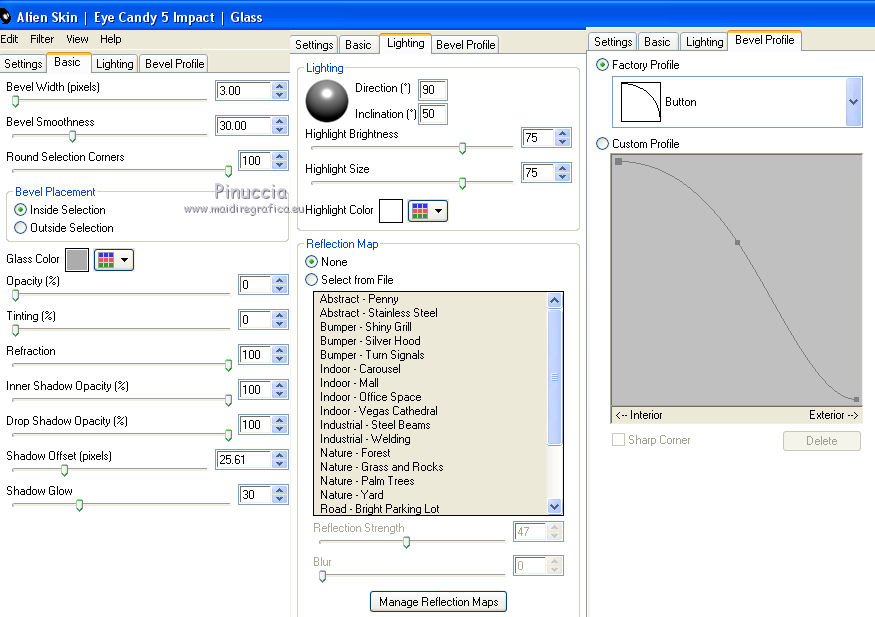This screenshot has height=617, width=875.
Task: Click the Glass Color palette grid icon
Action: 106,260
